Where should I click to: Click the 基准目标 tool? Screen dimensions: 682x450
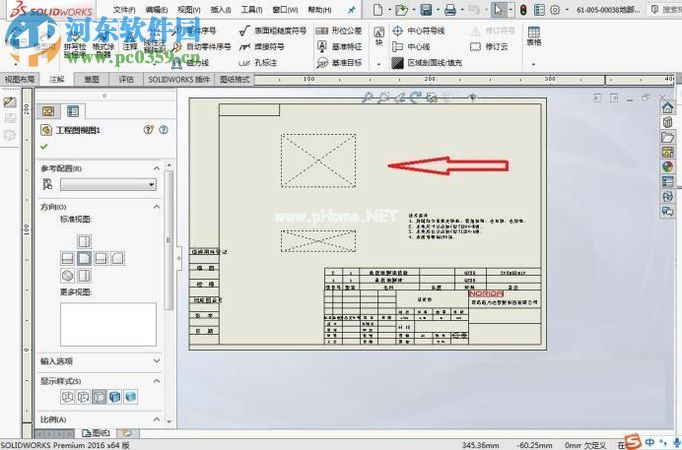click(x=339, y=63)
